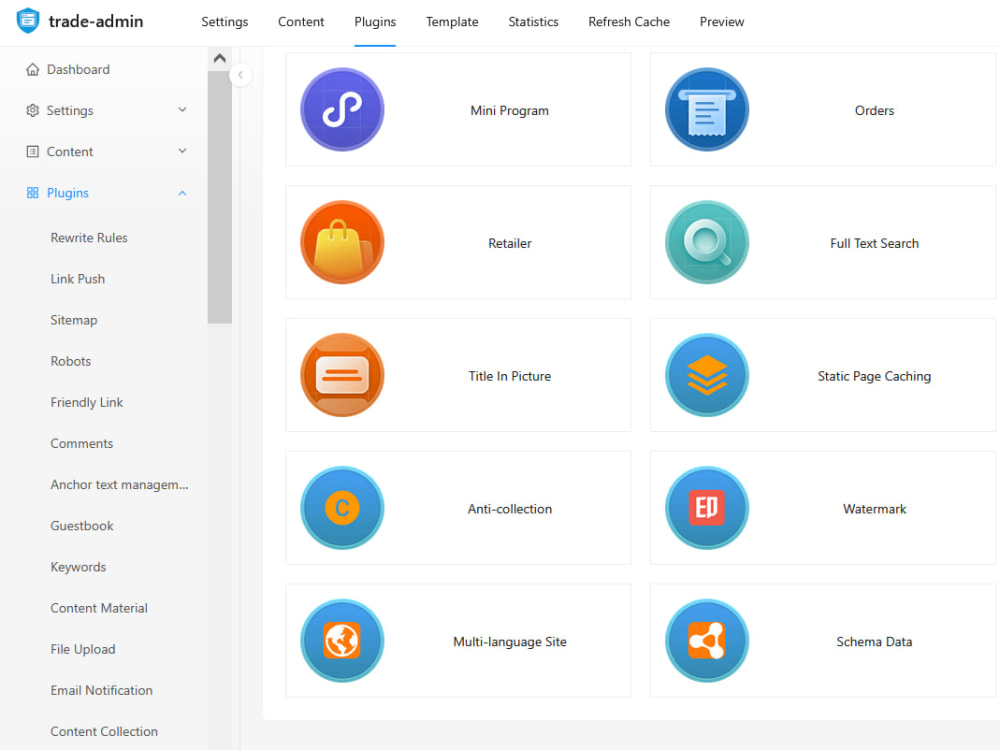Open the Orders plugin icon
Image resolution: width=1000 pixels, height=750 pixels.
[707, 110]
